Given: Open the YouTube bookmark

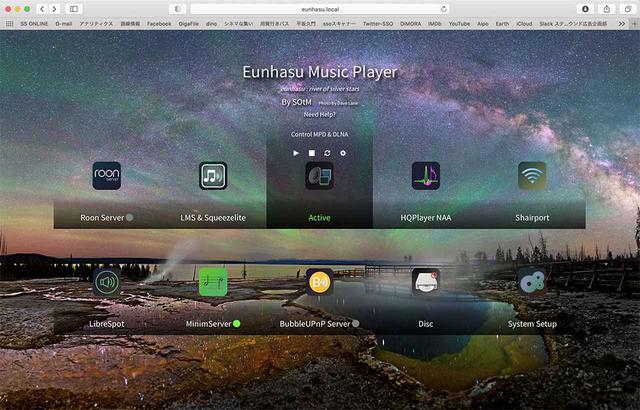Looking at the screenshot, I should click(x=459, y=24).
